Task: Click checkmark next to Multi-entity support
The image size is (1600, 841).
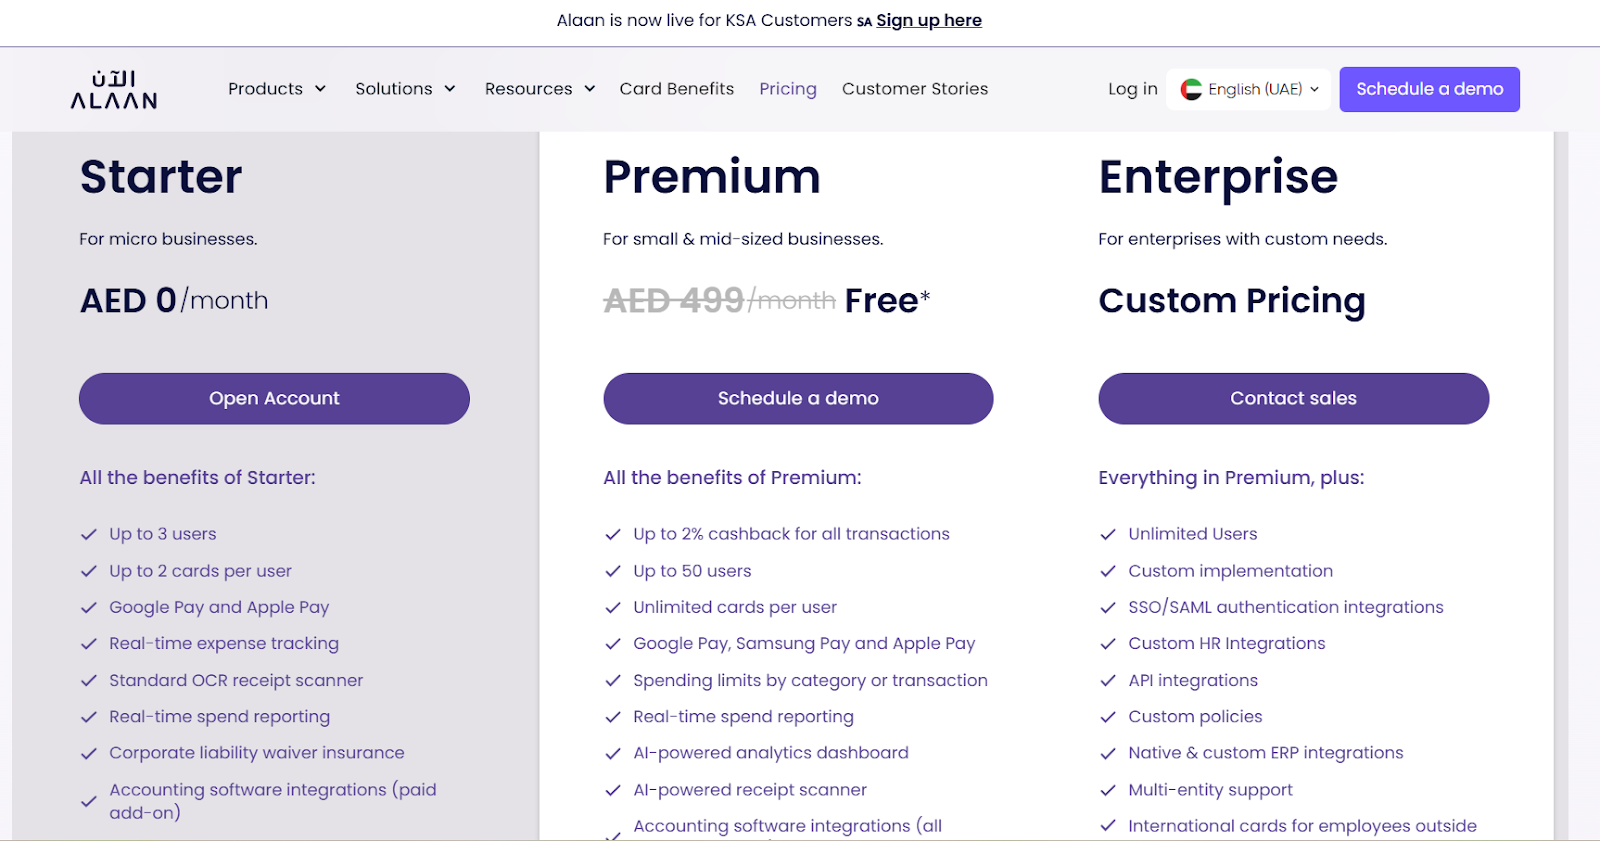Action: point(1108,790)
